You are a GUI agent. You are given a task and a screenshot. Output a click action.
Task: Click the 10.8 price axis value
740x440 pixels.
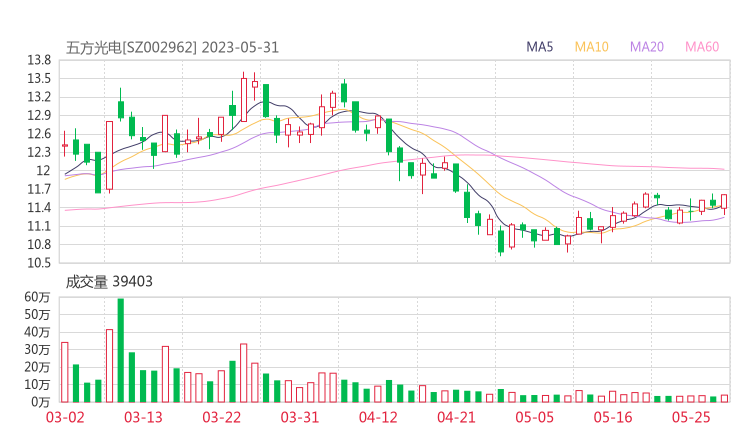[x=39, y=245]
